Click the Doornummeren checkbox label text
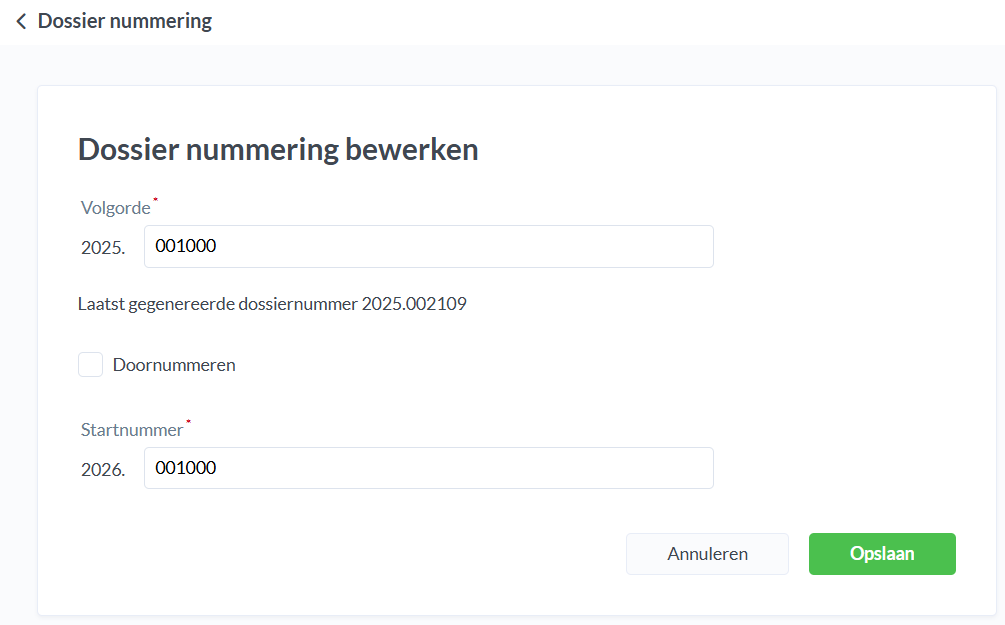 pyautogui.click(x=174, y=365)
